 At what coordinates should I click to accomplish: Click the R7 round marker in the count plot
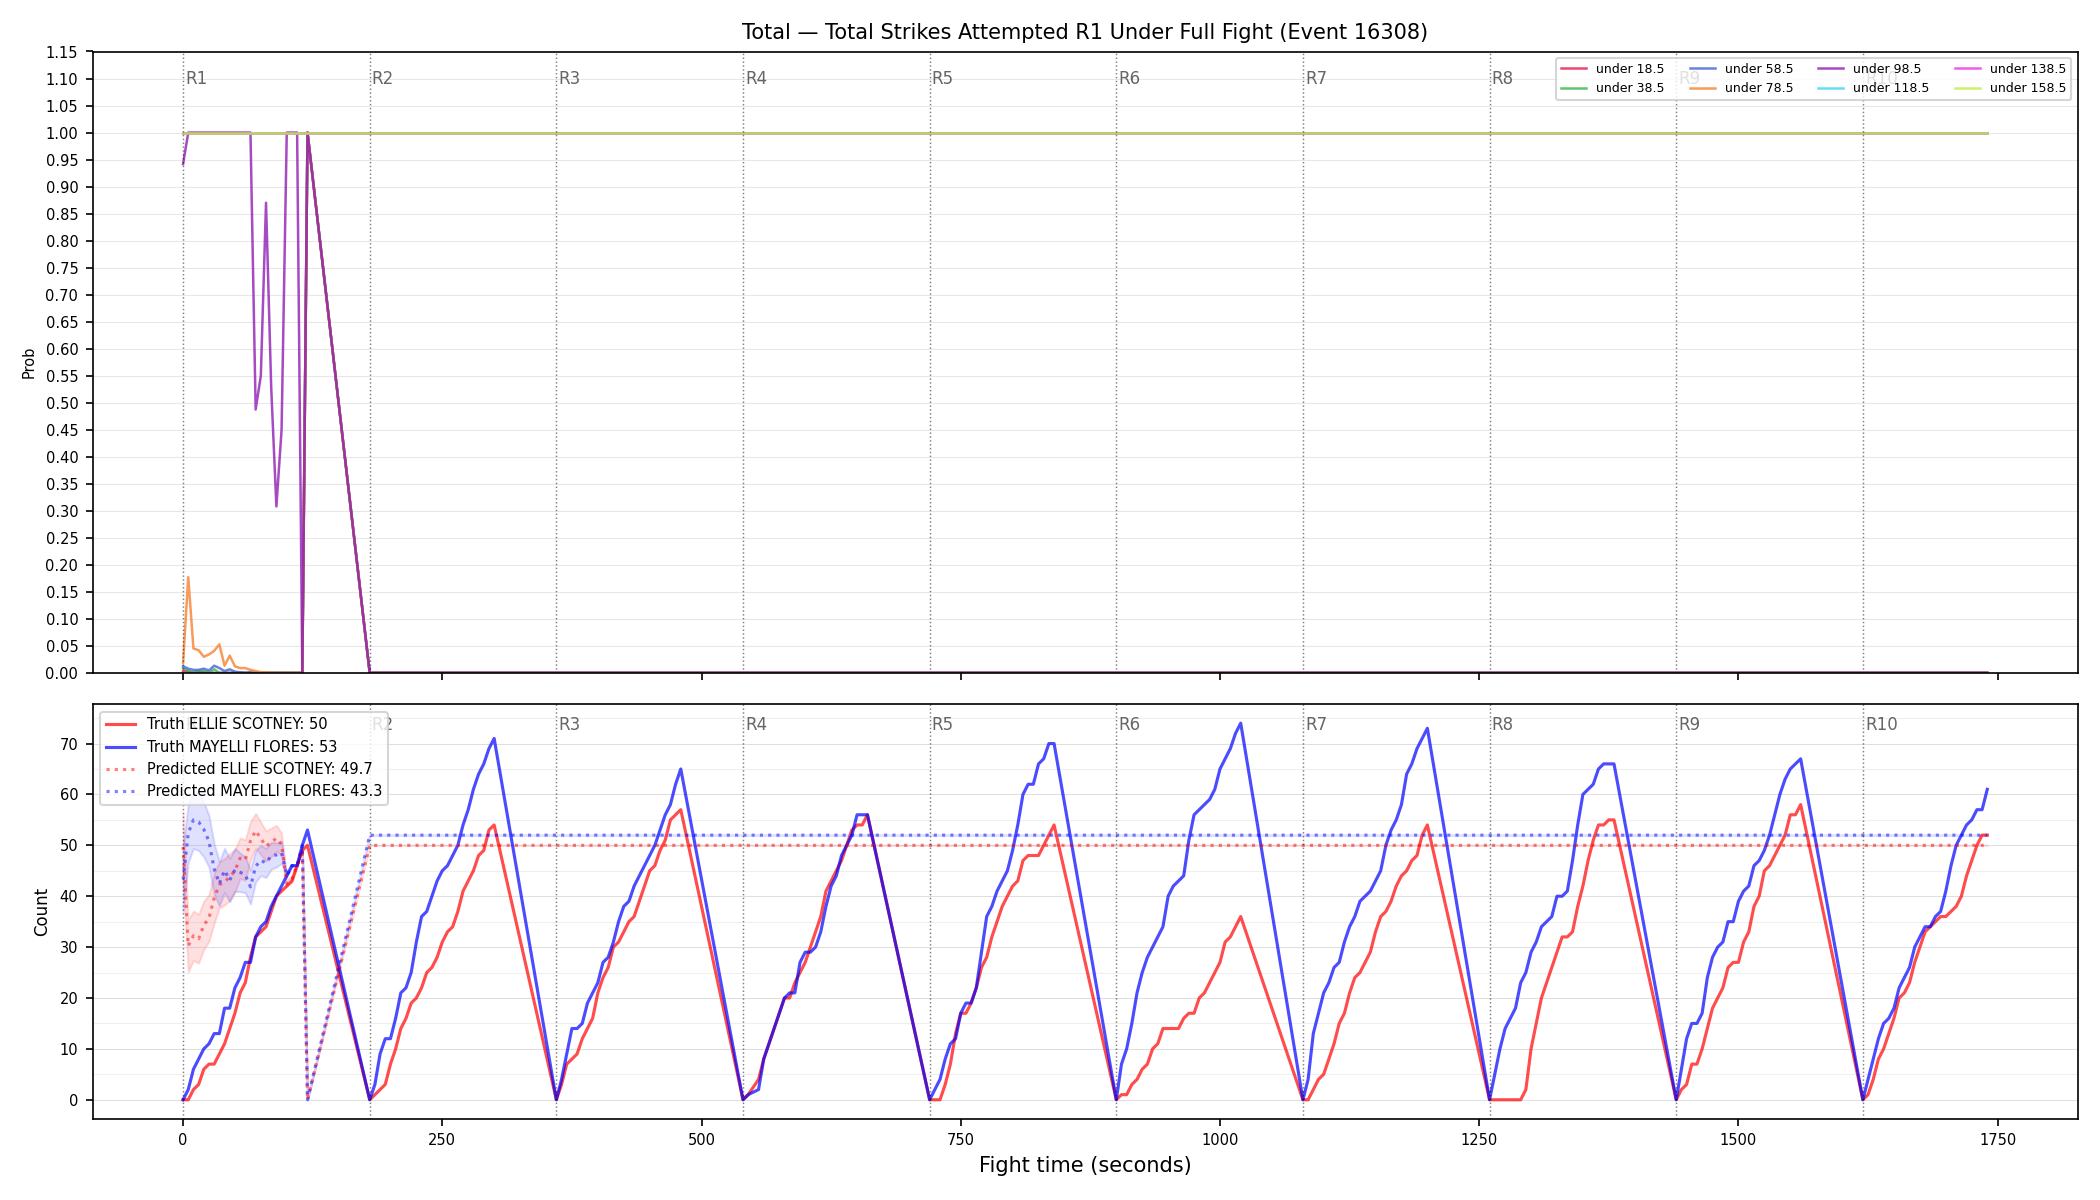point(1316,724)
